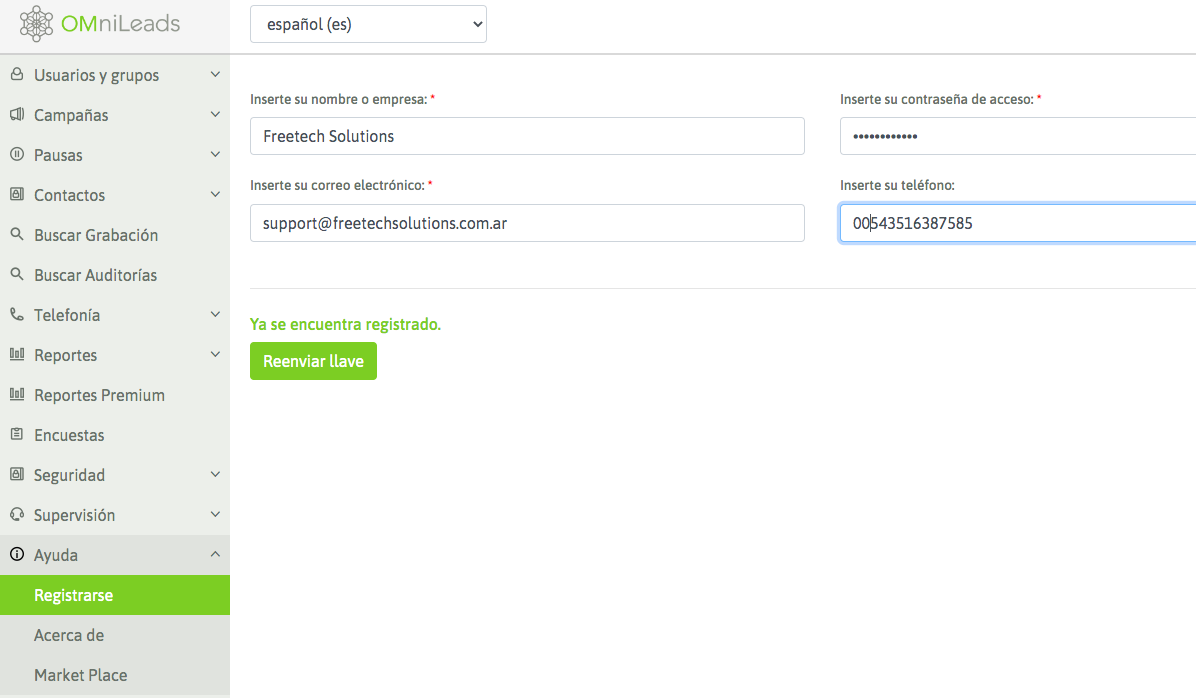This screenshot has width=1196, height=698.
Task: Click the nombre o empresa text field
Action: click(x=527, y=136)
